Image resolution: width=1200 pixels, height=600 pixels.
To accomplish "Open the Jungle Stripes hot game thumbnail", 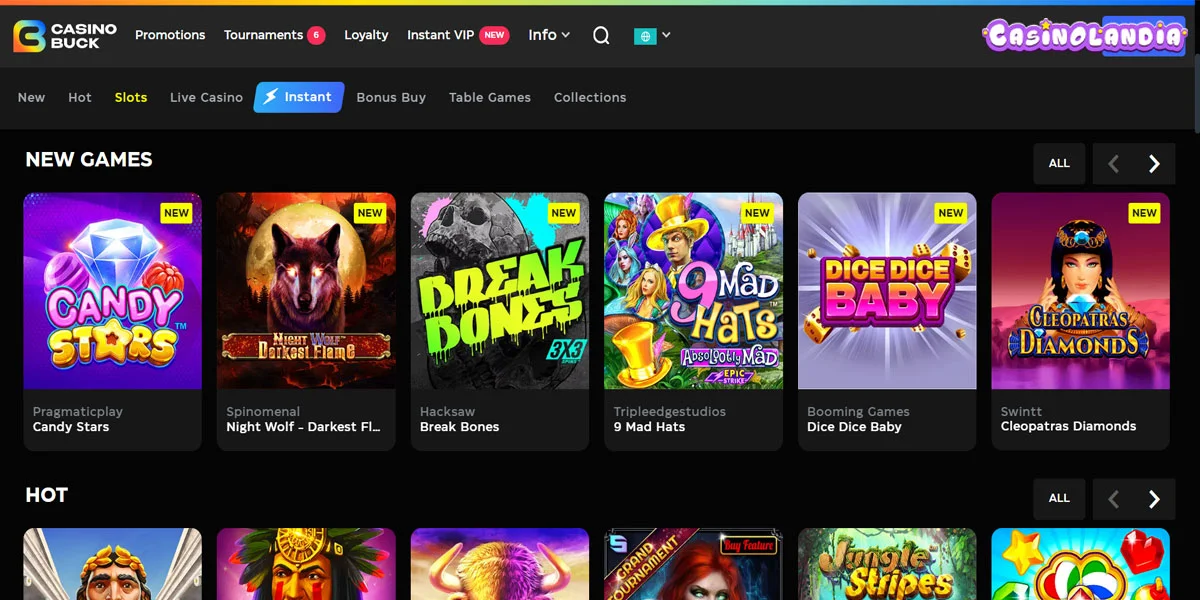I will pos(887,564).
